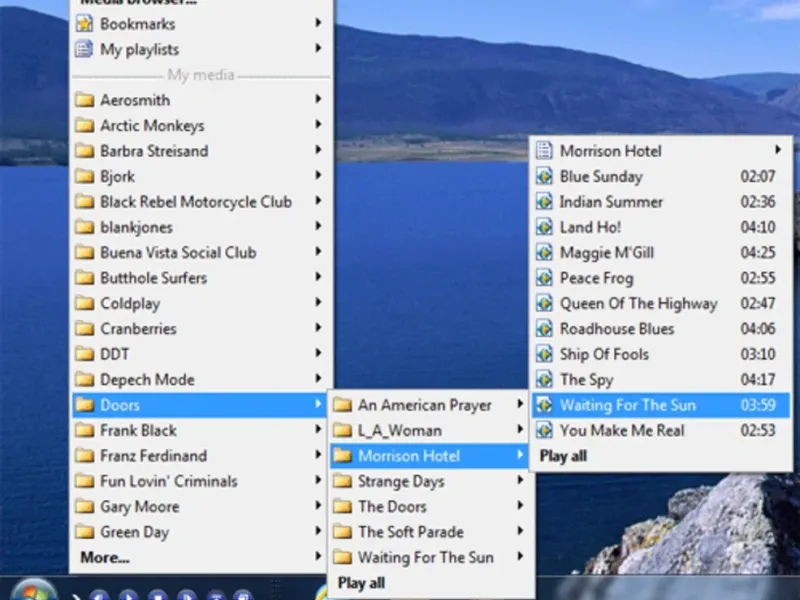
Task: Click the You Make Me Real track icon
Action: point(544,430)
